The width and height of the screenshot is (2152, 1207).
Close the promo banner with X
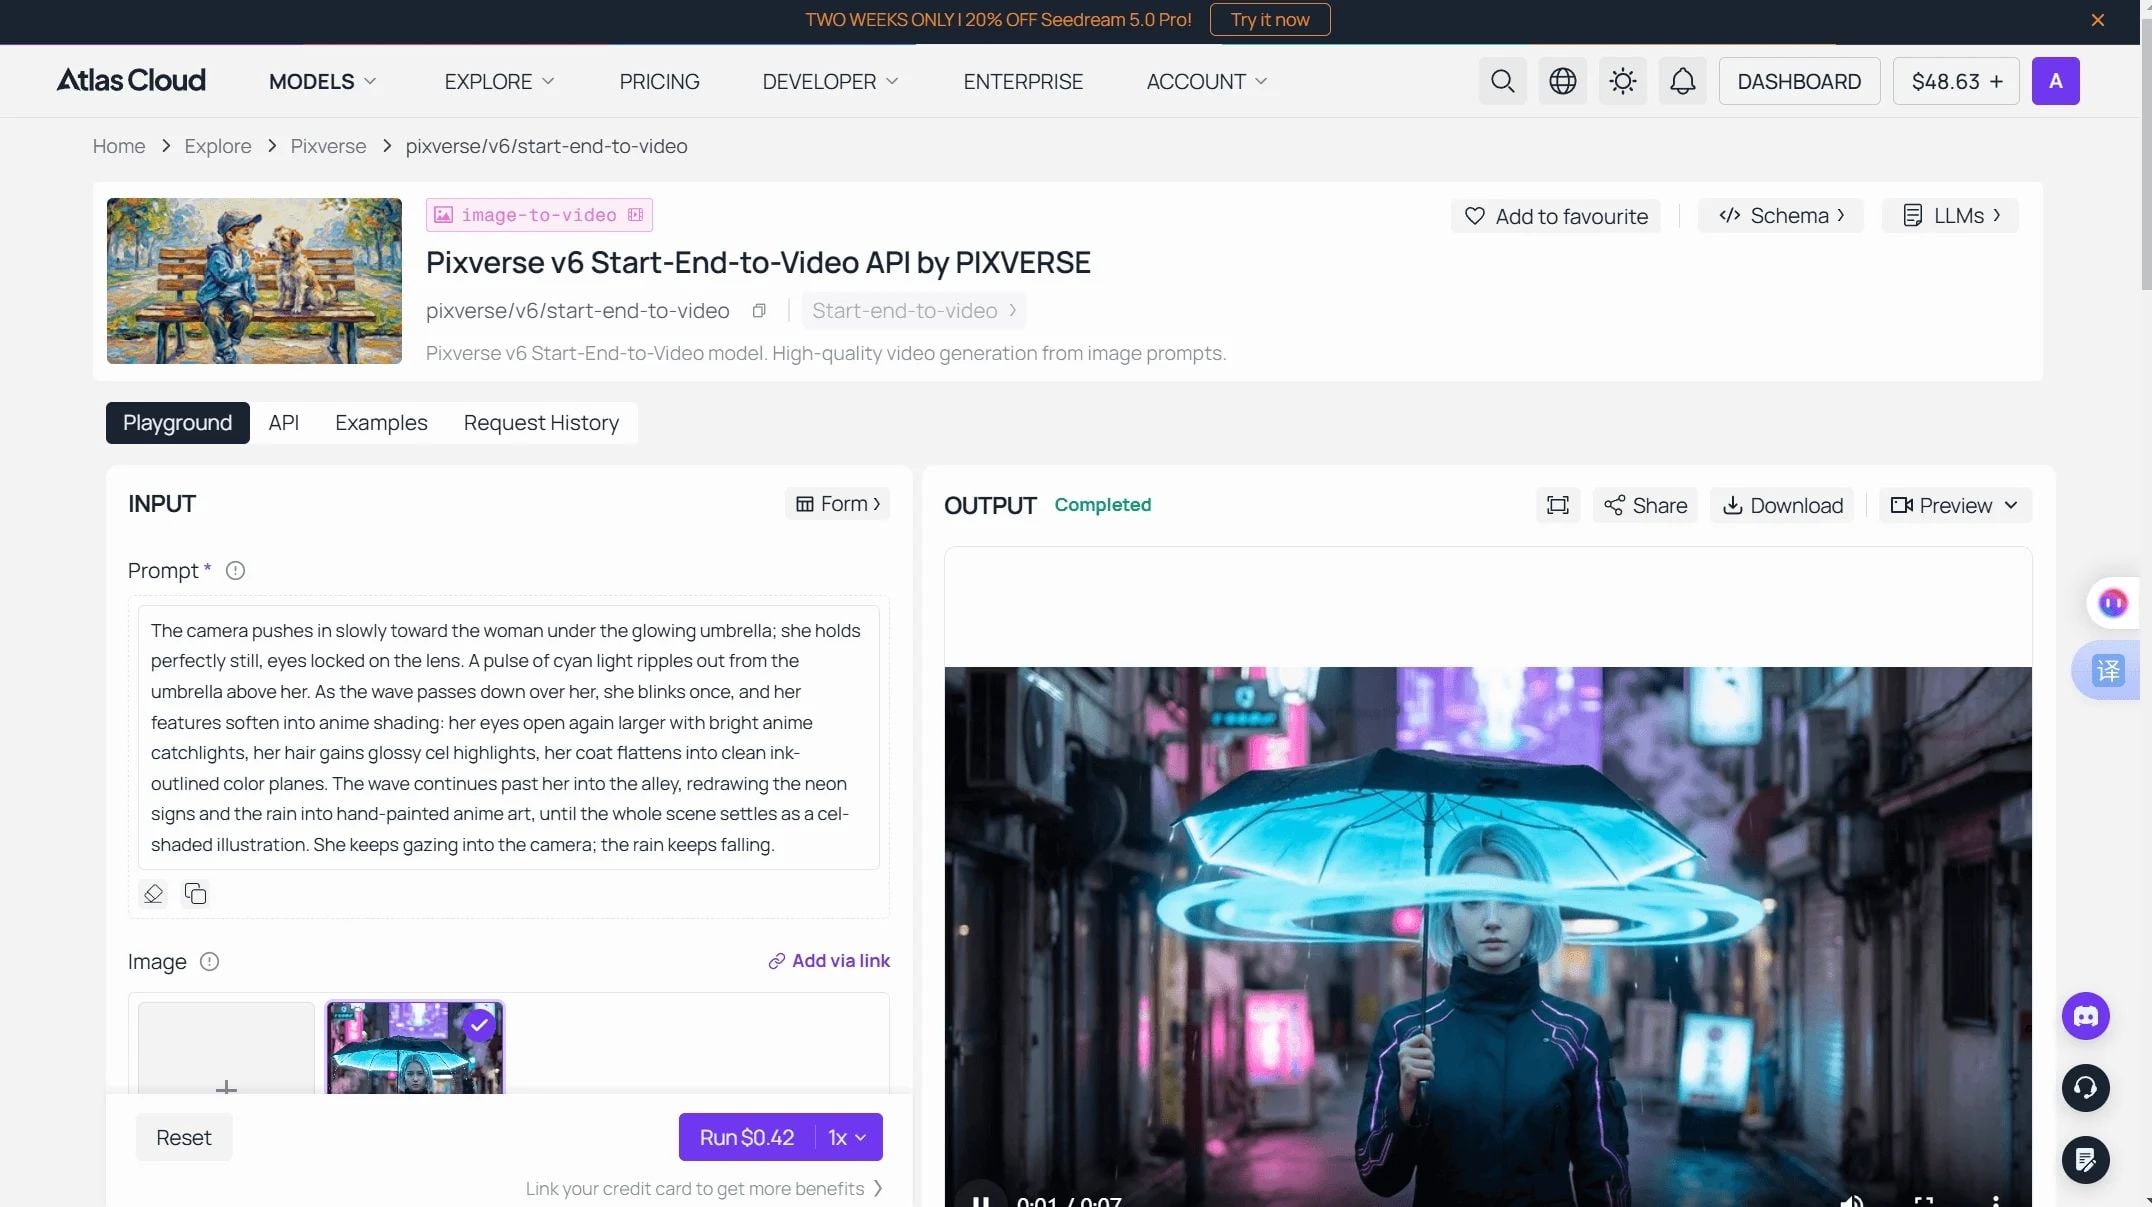[x=2098, y=20]
